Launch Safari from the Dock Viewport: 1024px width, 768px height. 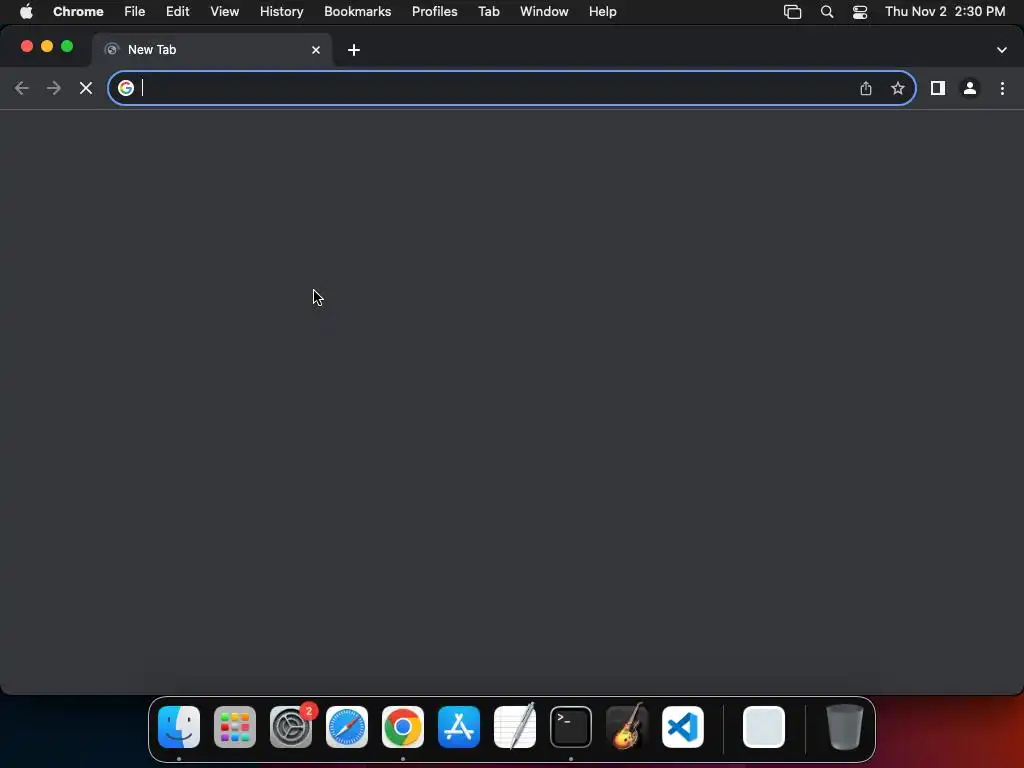(x=347, y=727)
